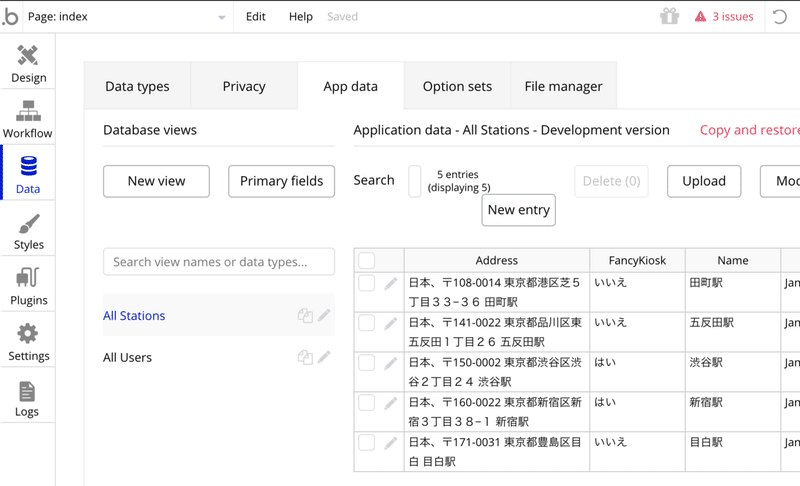
Task: Expand the Page: index dropdown
Action: coord(127,17)
